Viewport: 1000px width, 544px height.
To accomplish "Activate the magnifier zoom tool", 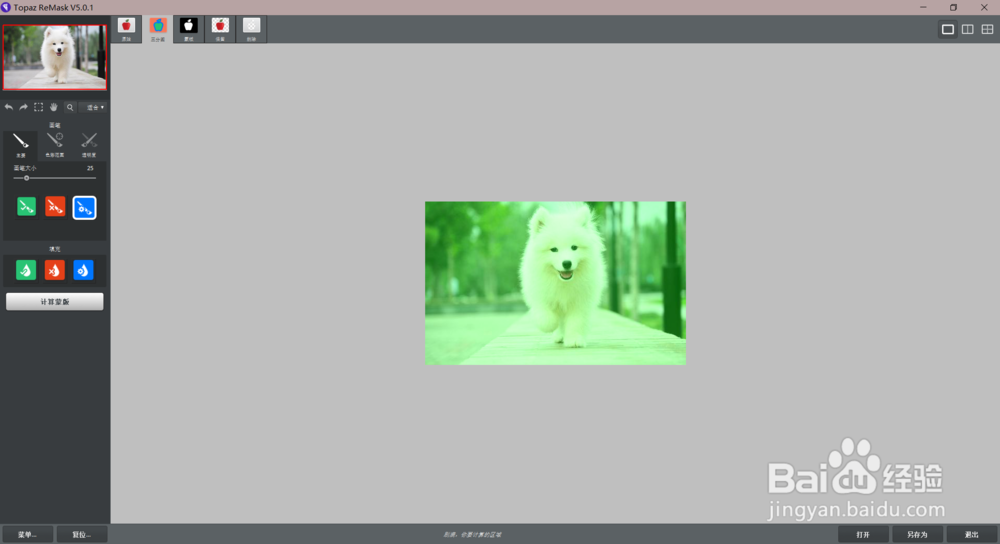I will click(x=70, y=107).
